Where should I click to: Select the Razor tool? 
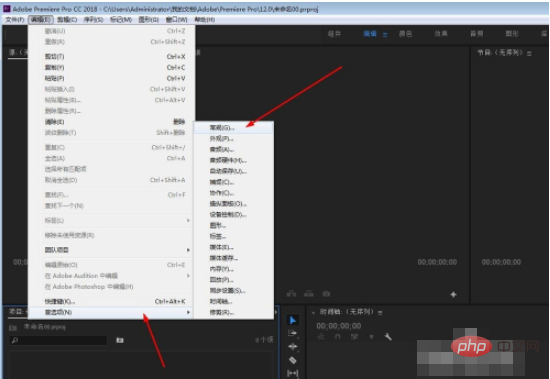pyautogui.click(x=293, y=360)
